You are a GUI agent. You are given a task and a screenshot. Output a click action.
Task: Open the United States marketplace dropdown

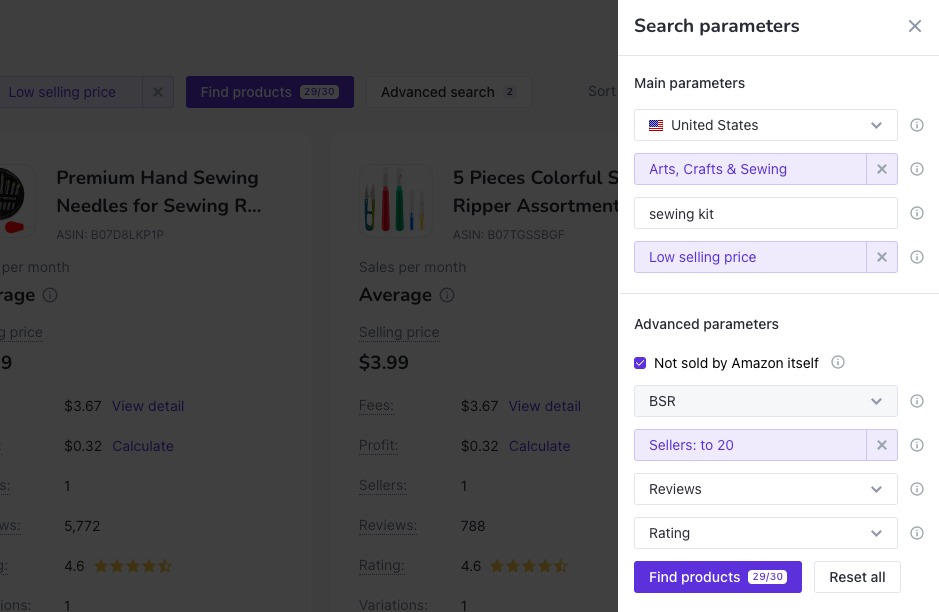[x=765, y=125]
